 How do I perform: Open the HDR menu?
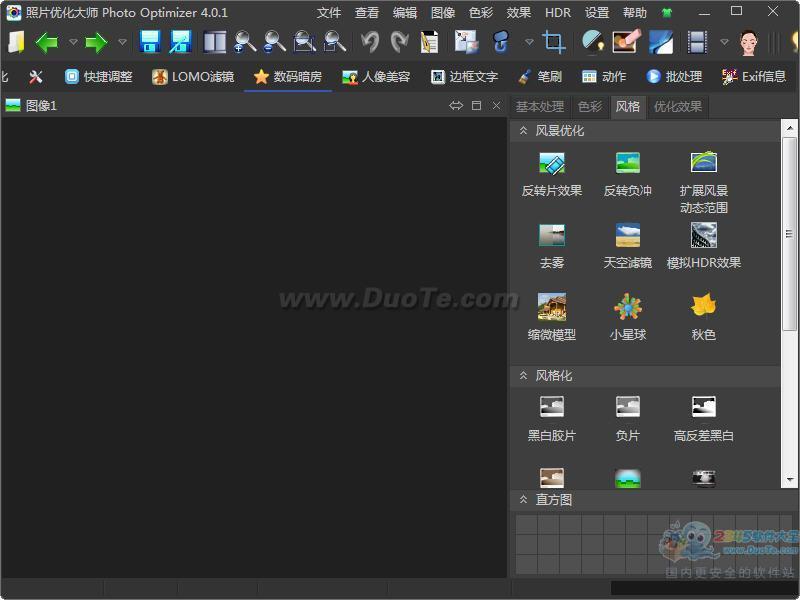558,13
